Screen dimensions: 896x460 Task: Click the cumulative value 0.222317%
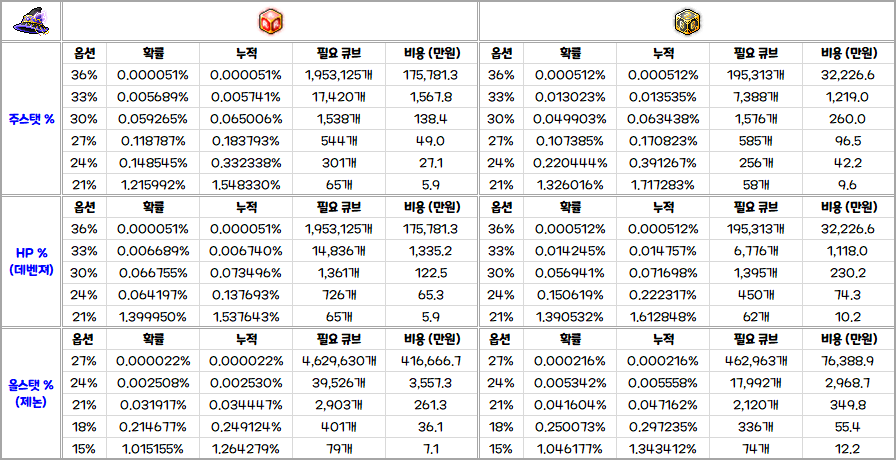(x=663, y=295)
